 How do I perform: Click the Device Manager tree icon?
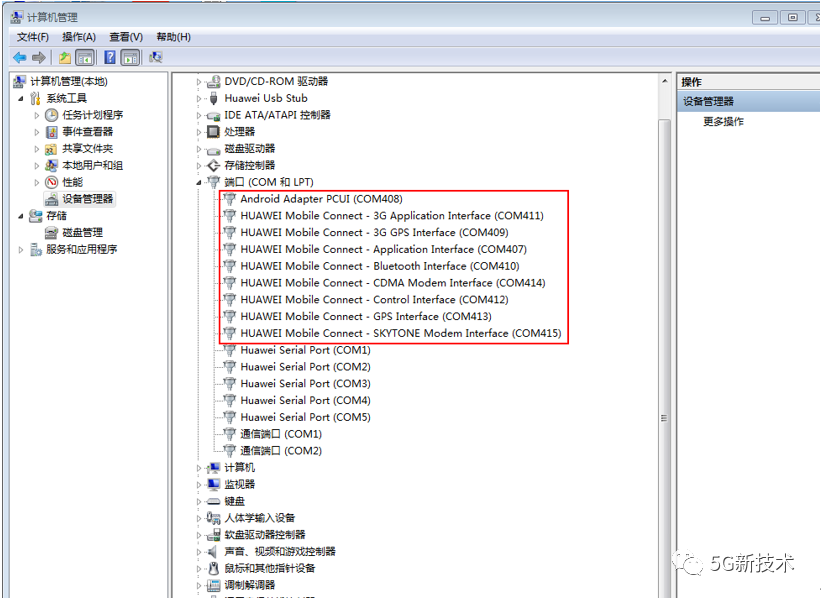click(x=51, y=199)
